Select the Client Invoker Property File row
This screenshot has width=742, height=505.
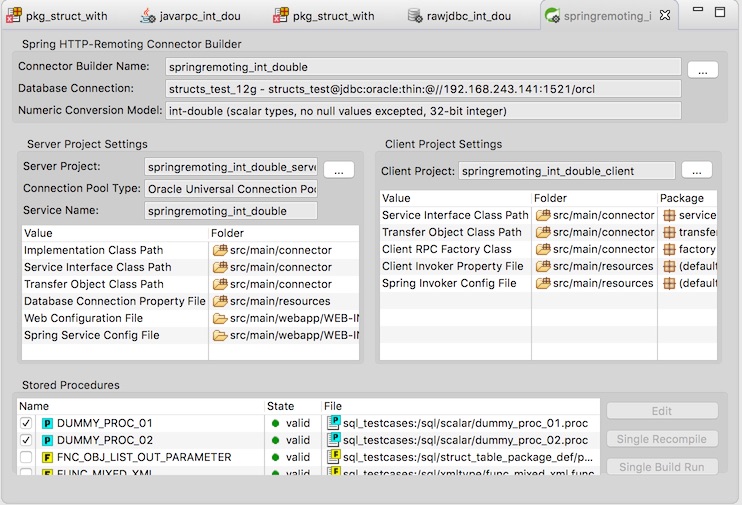pos(548,266)
